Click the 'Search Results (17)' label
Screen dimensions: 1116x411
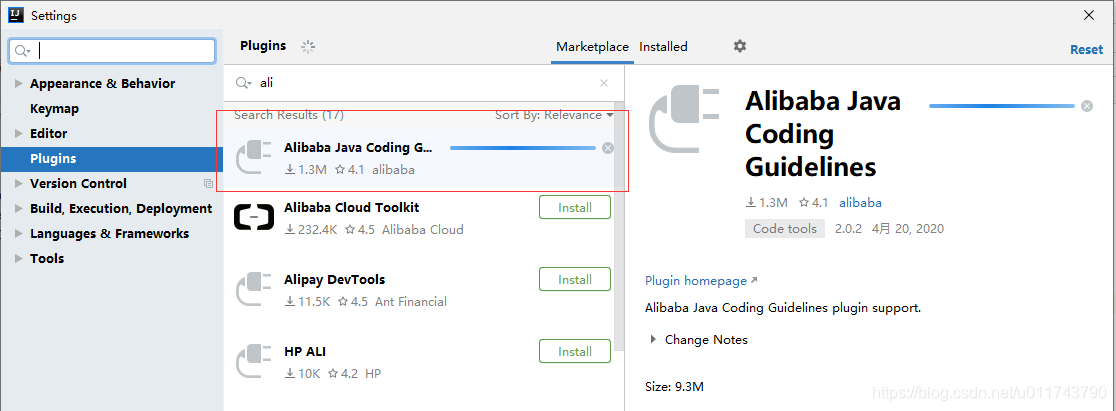coord(289,115)
